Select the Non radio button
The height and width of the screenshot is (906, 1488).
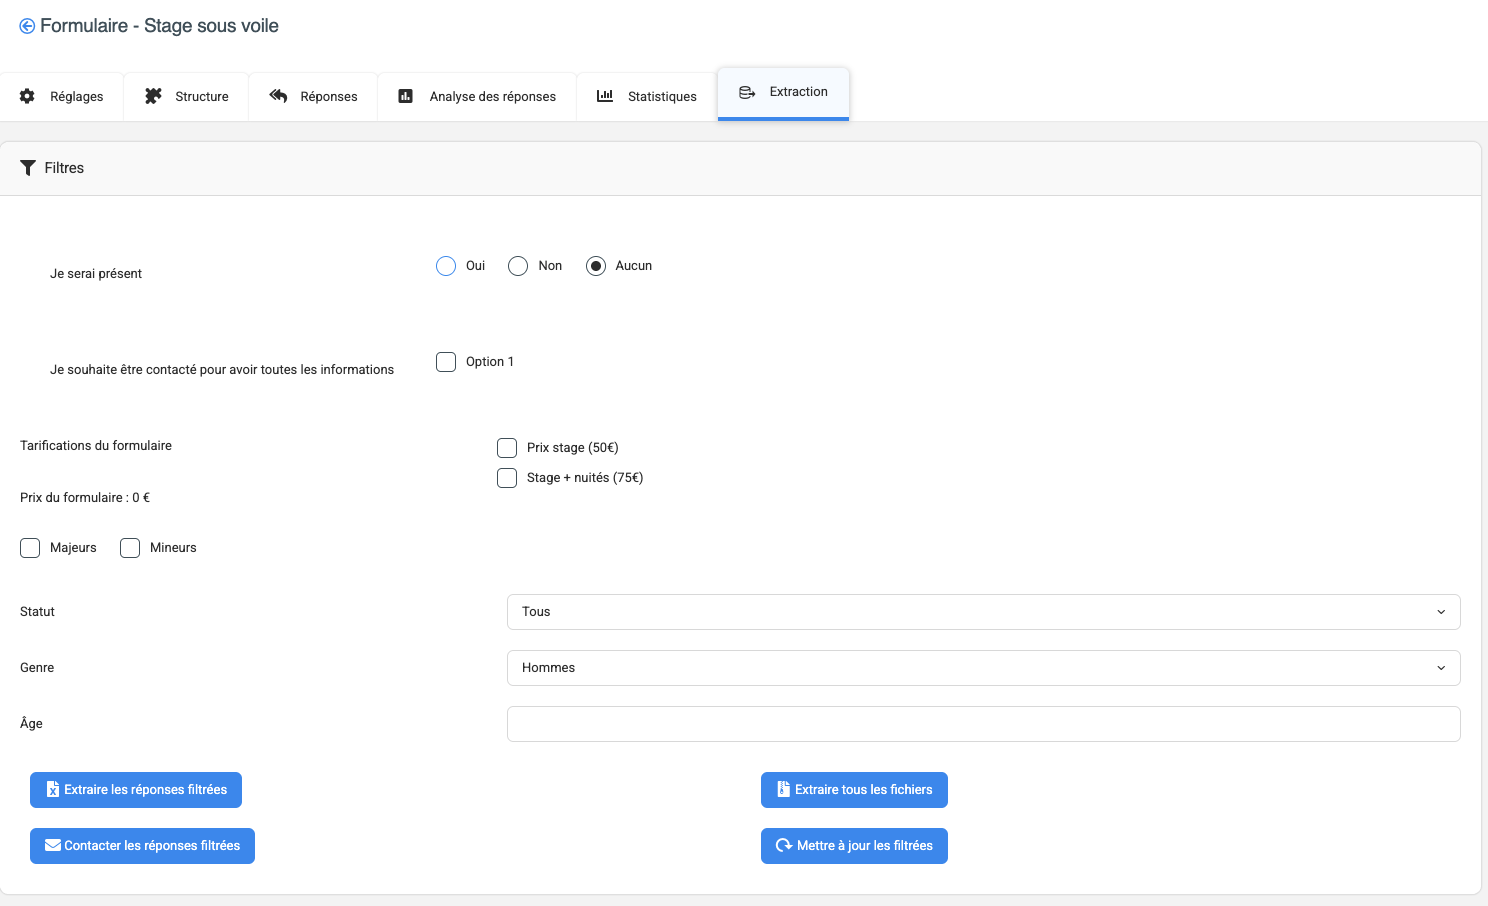click(x=518, y=266)
